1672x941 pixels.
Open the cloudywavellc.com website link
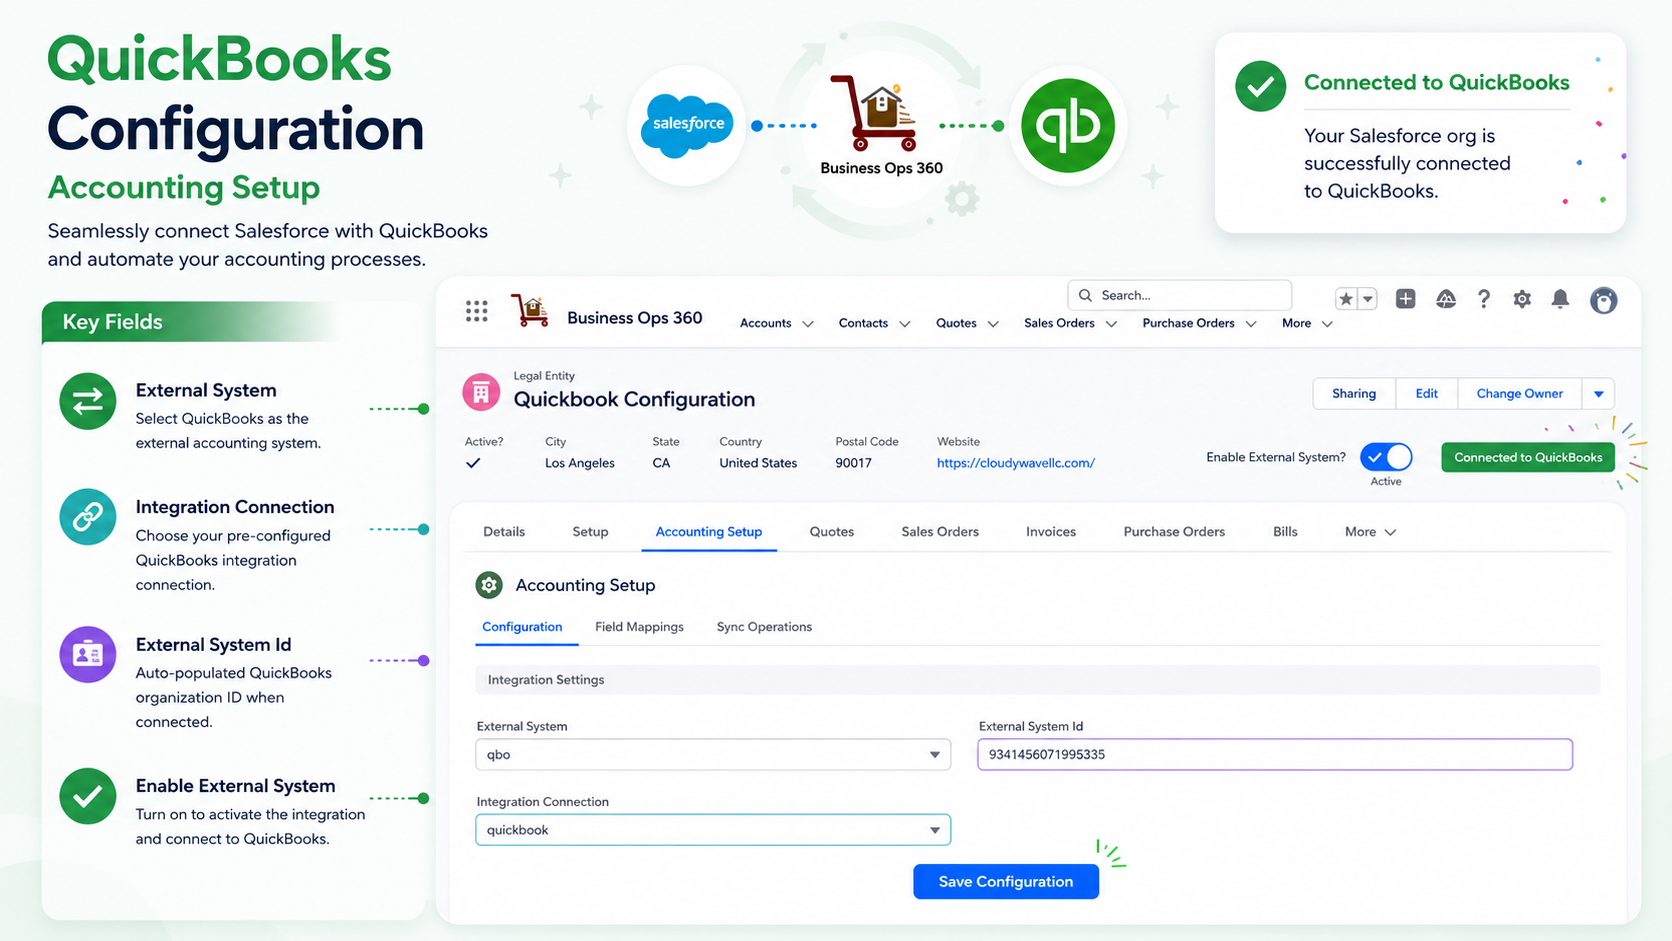pyautogui.click(x=1016, y=463)
